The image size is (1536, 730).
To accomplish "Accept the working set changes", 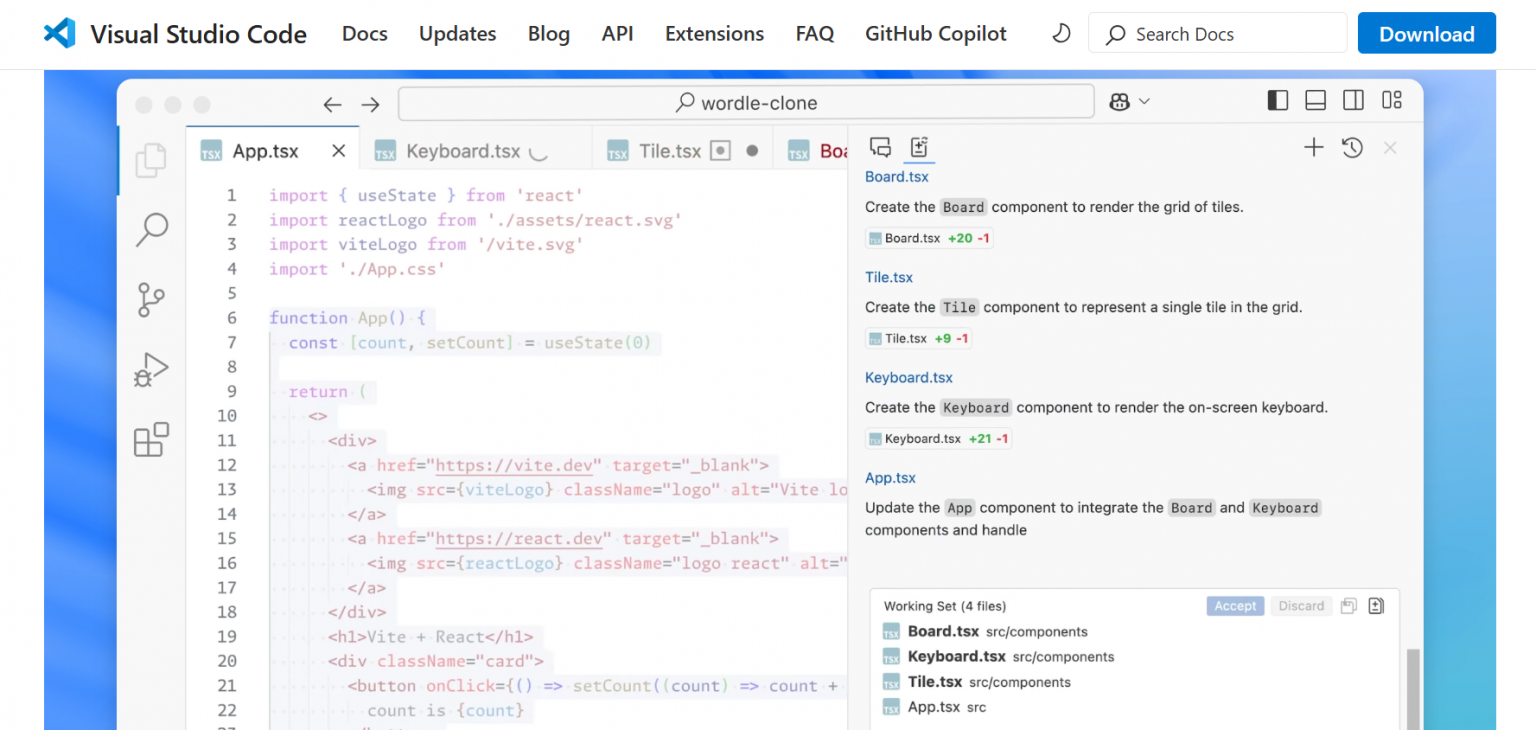I will click(1235, 605).
